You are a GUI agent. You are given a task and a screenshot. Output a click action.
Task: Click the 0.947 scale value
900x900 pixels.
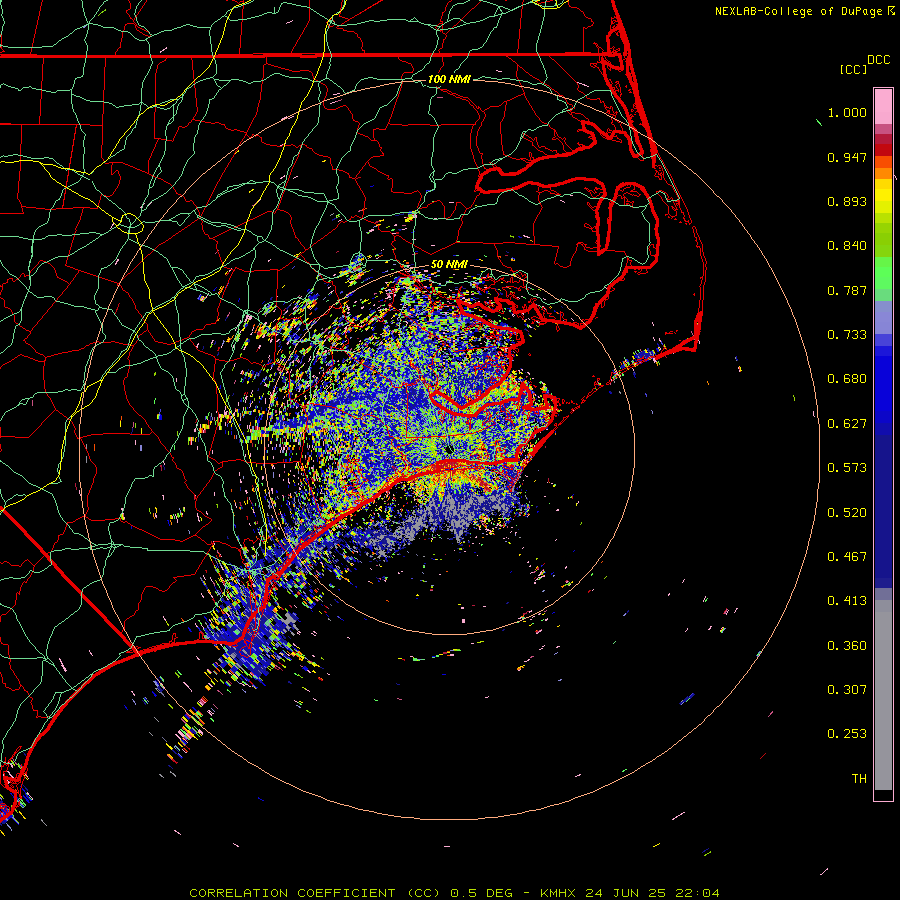click(x=847, y=157)
